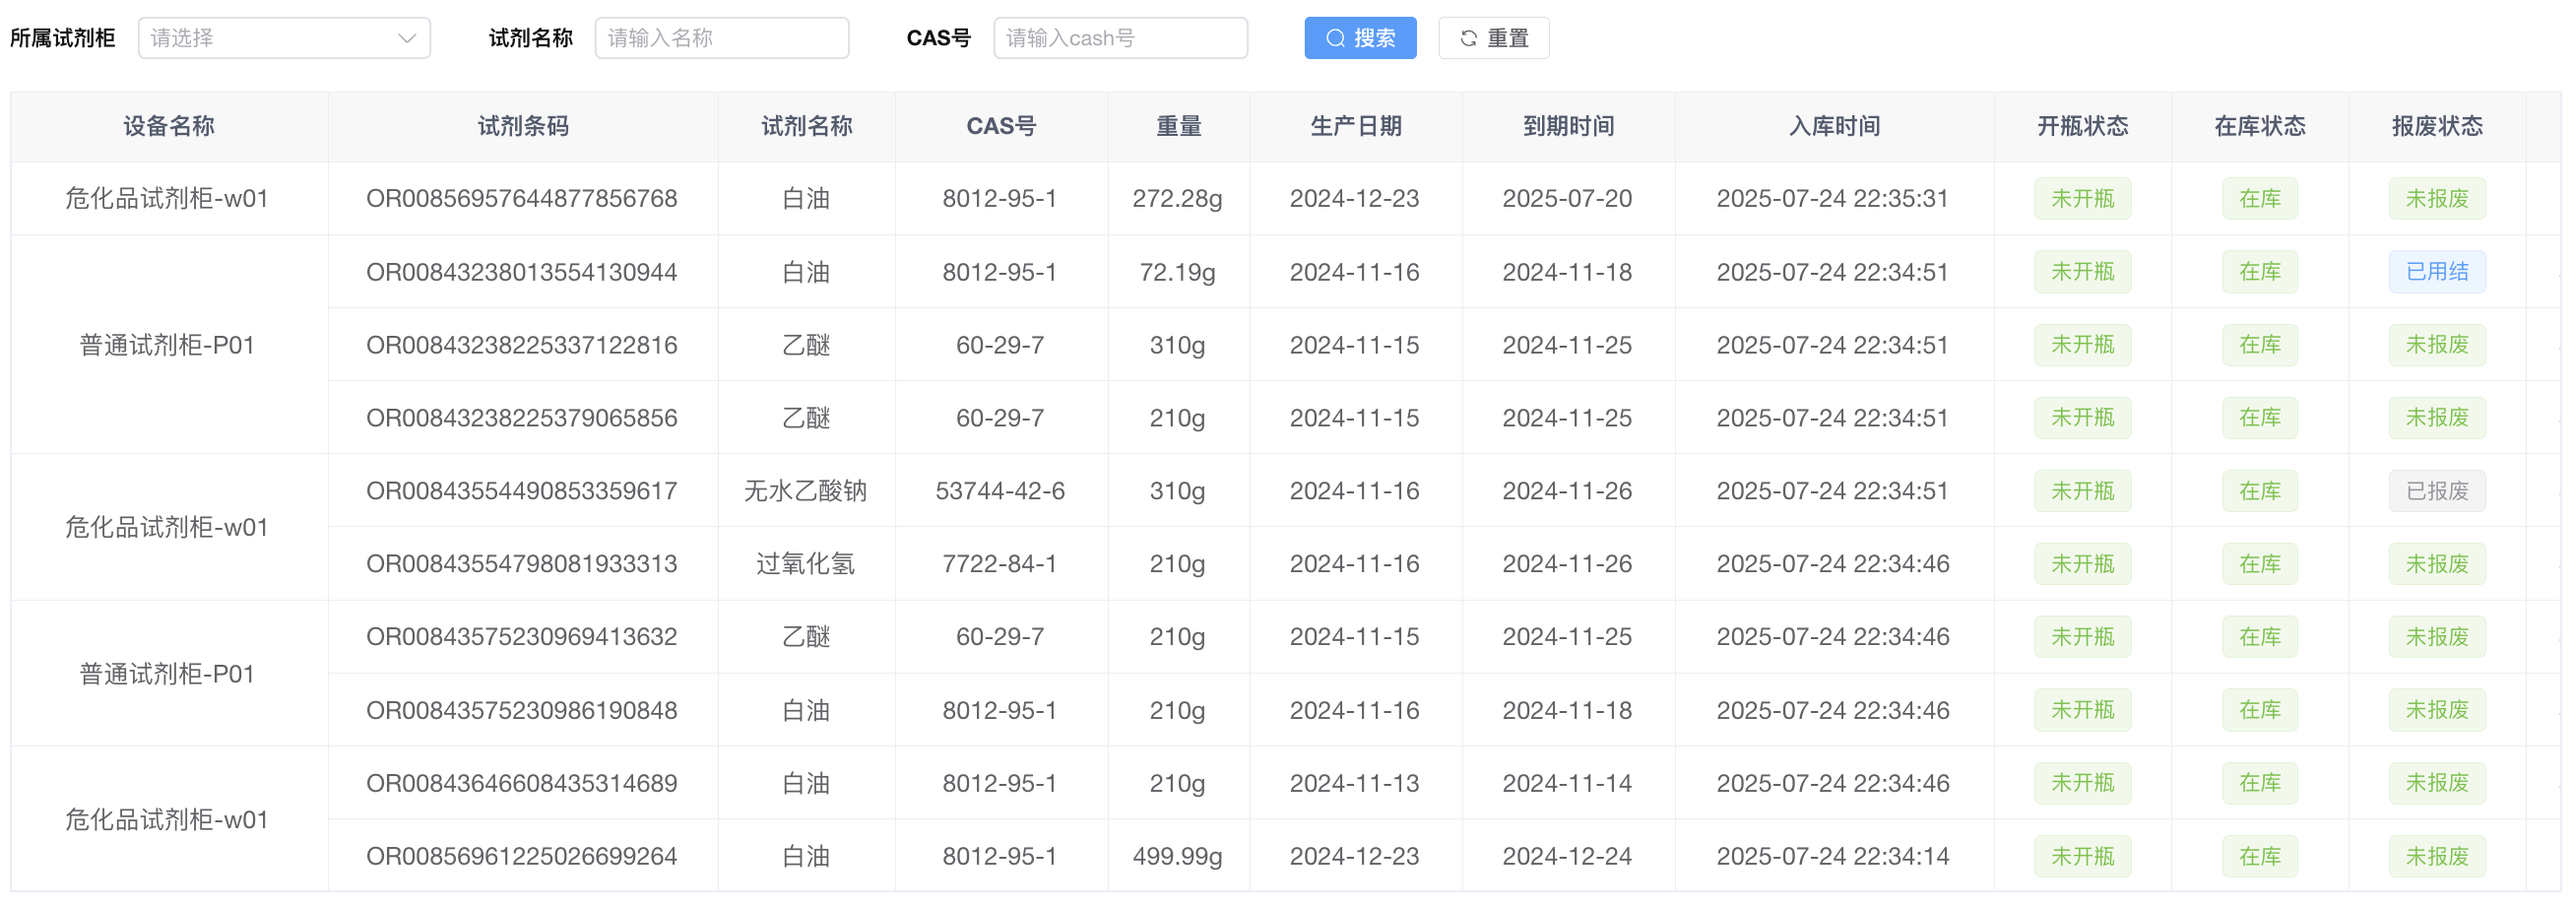This screenshot has width=2576, height=908.
Task: Click 在库 tag in the 过氧化氢 row
Action: tap(2259, 564)
